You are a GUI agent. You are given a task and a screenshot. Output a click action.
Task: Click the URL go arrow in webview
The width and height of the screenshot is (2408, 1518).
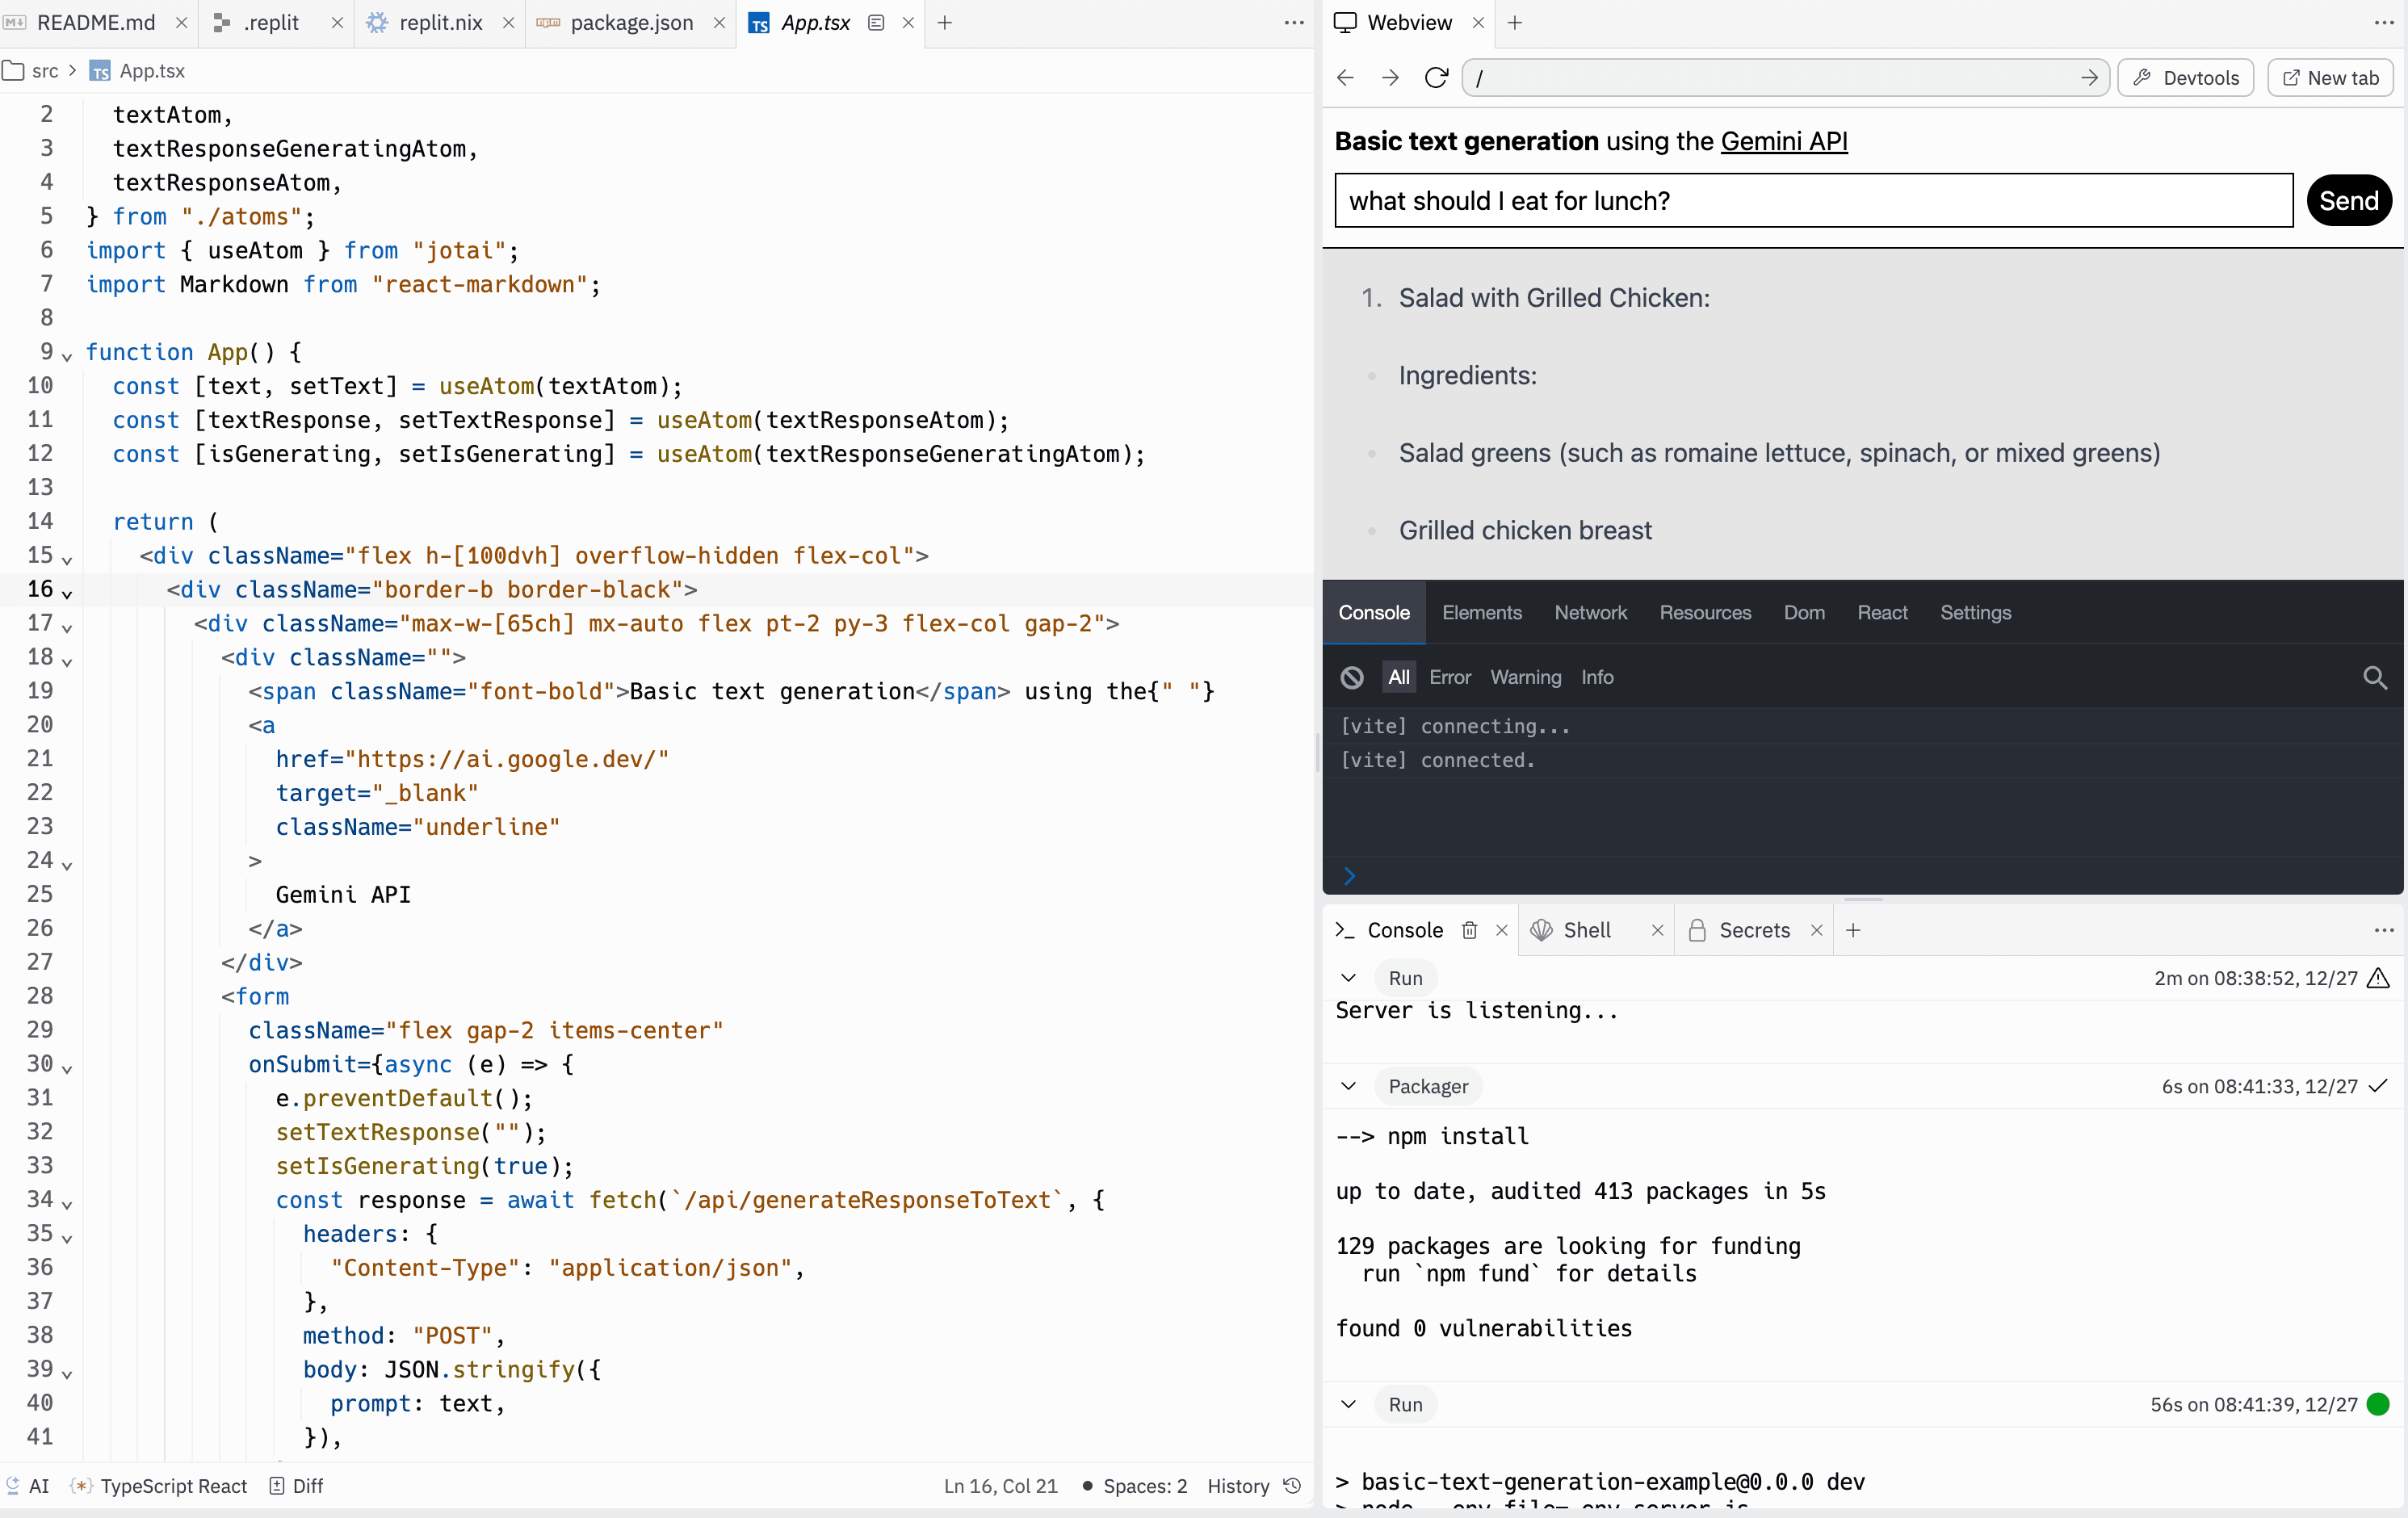pyautogui.click(x=2089, y=78)
